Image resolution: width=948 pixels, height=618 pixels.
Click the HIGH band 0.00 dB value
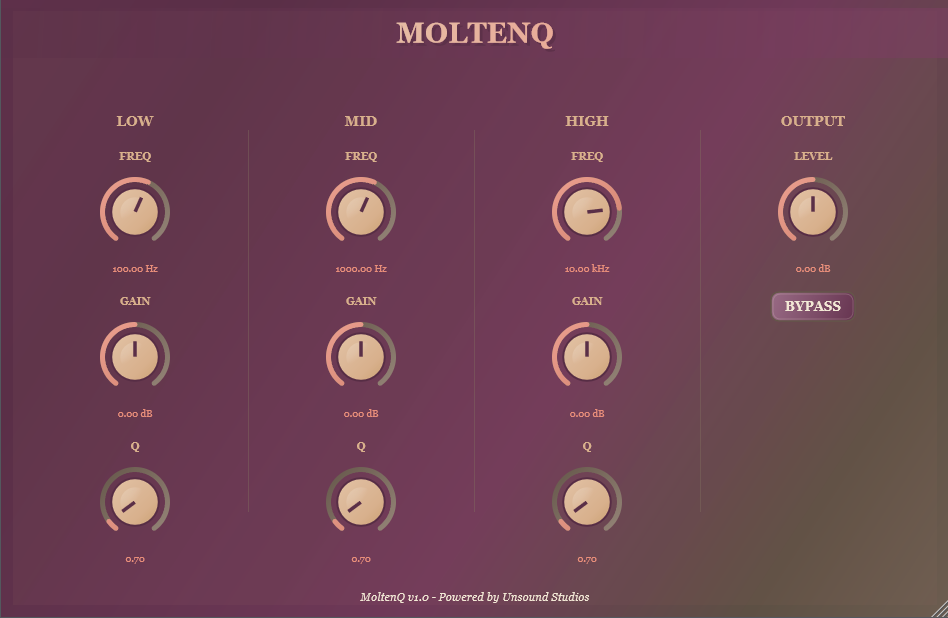click(x=587, y=414)
